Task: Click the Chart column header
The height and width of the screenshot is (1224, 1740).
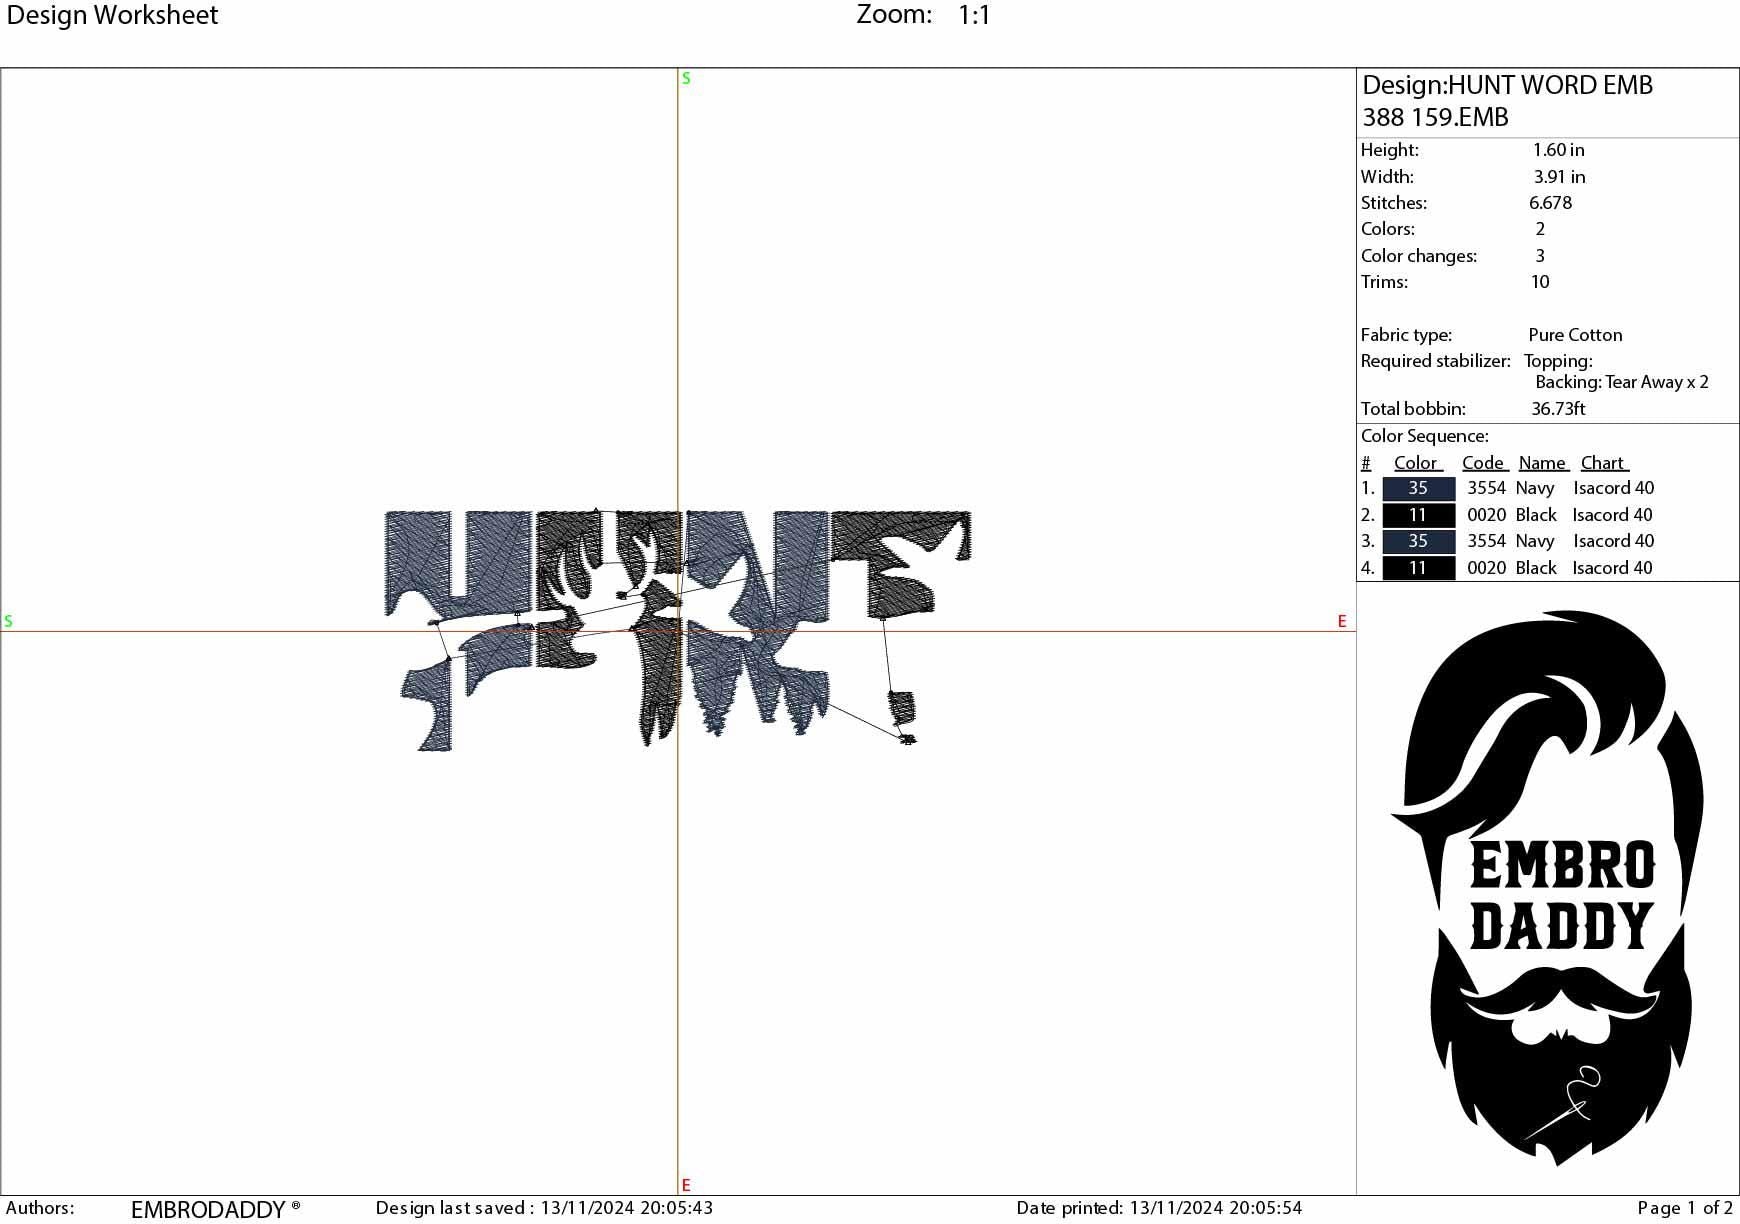Action: coord(1603,463)
